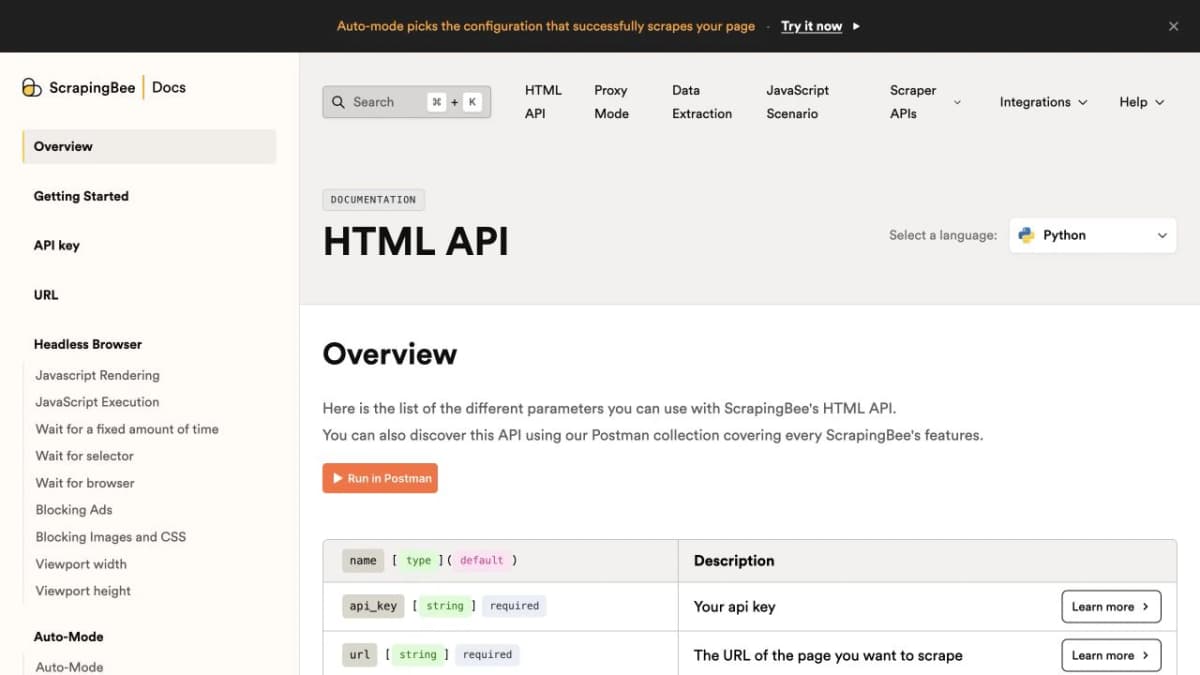Click the api_key parameter name
Screen dimensions: 1200x675
[373, 606]
